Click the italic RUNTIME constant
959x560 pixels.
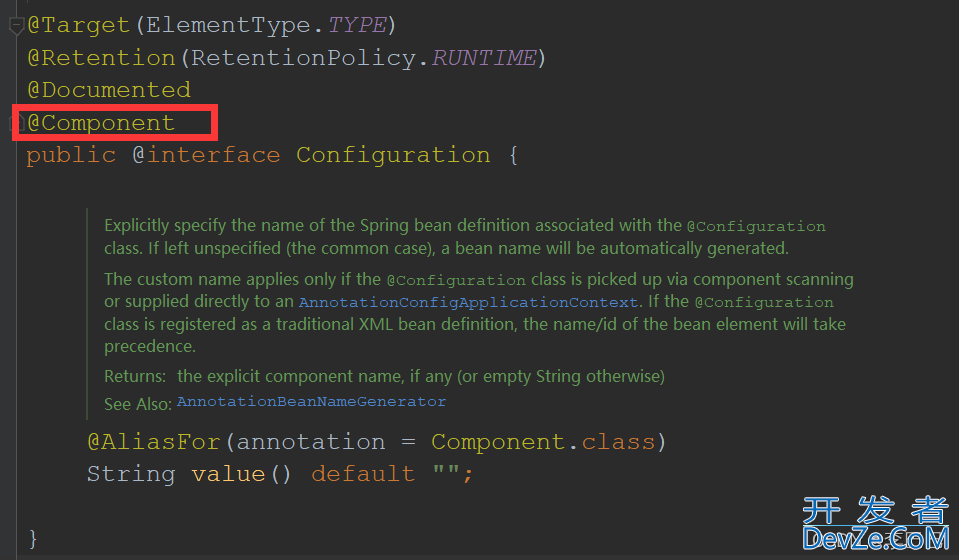pos(484,57)
